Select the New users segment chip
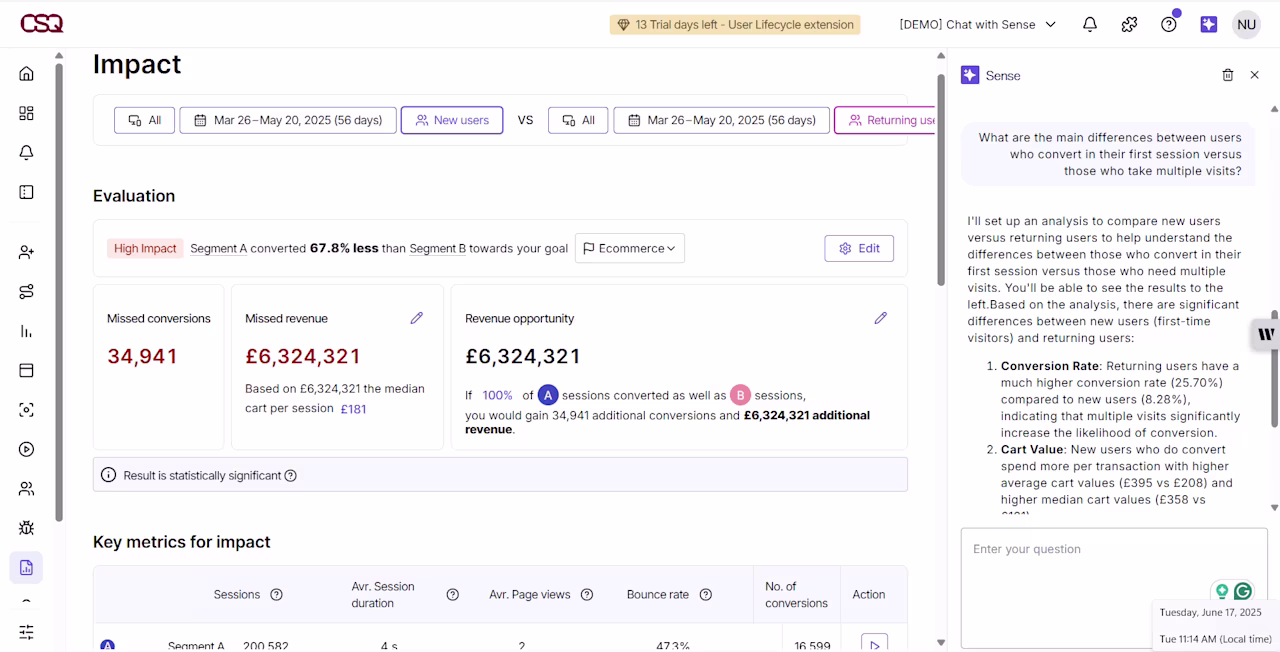1280x652 pixels. click(452, 120)
